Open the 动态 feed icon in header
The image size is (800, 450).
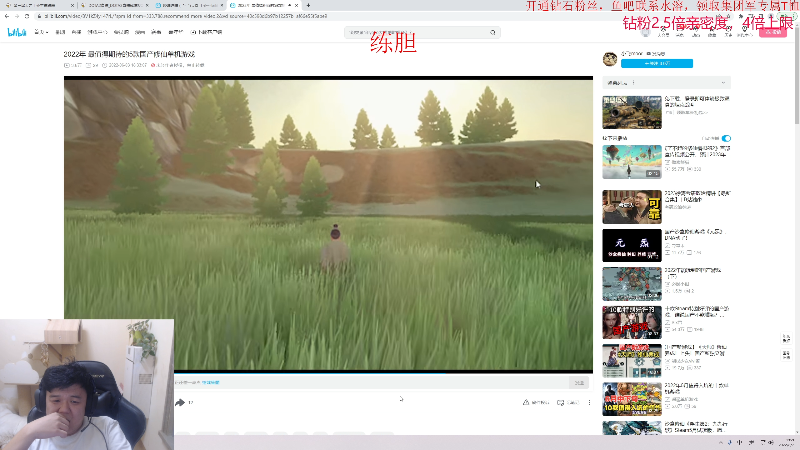point(696,32)
